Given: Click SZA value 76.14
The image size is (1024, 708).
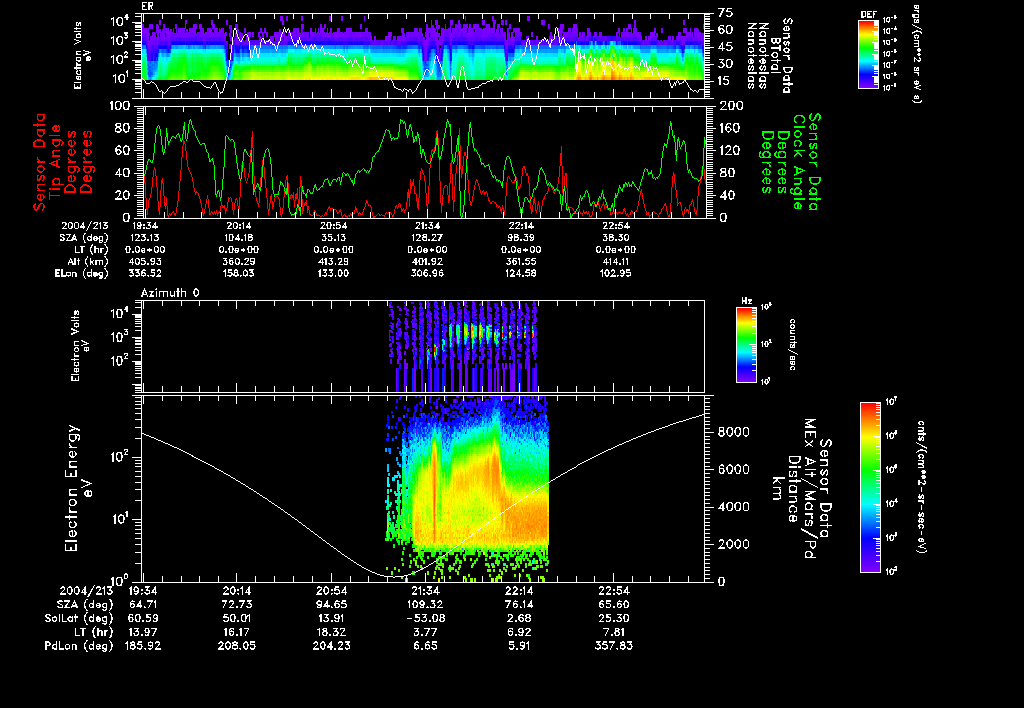Looking at the screenshot, I should [x=519, y=605].
